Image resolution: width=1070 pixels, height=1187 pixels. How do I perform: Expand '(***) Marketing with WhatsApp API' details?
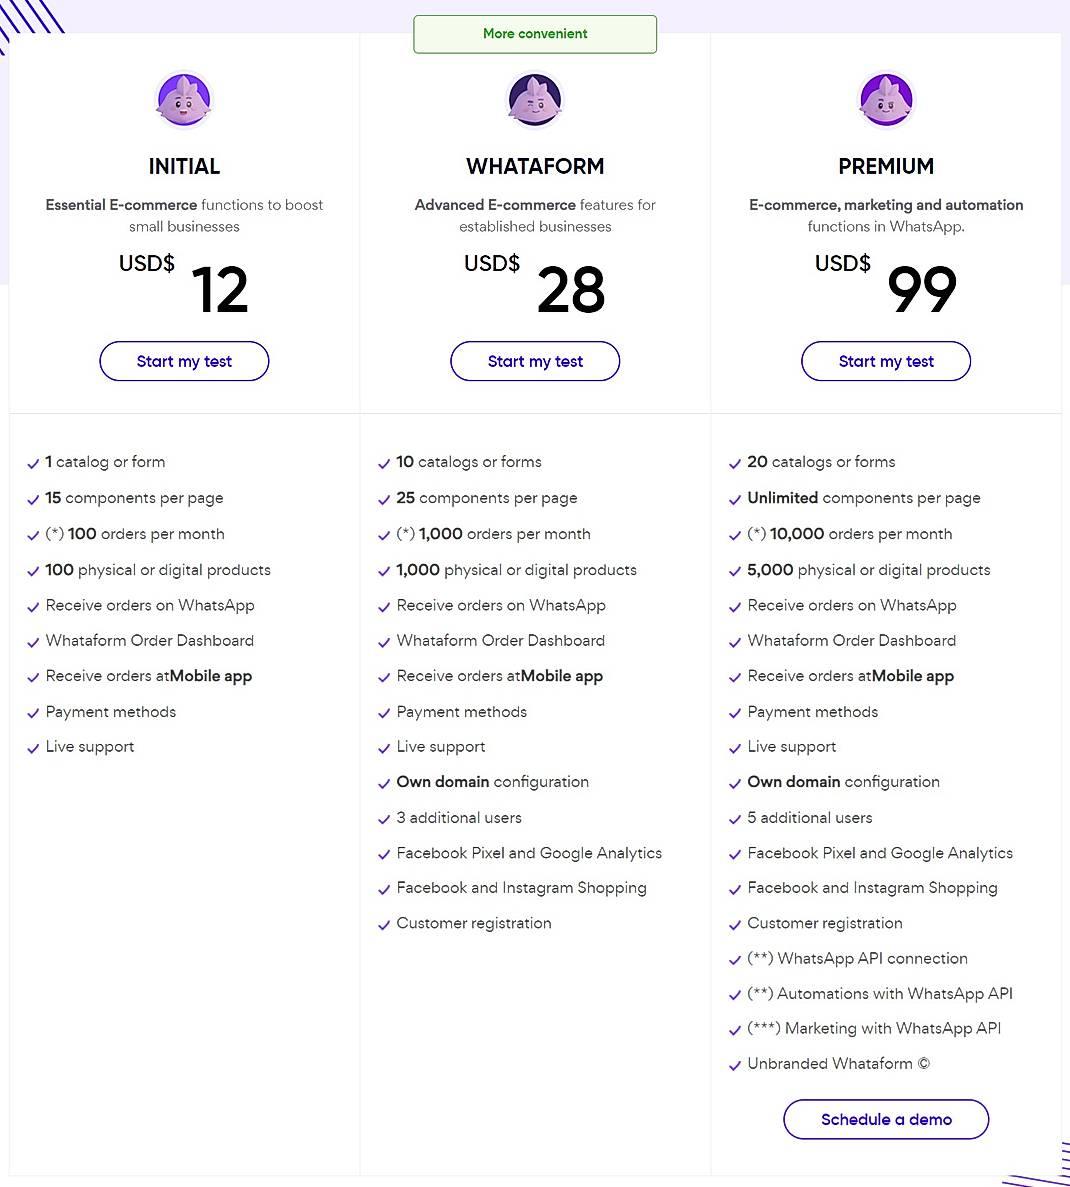click(x=874, y=1029)
